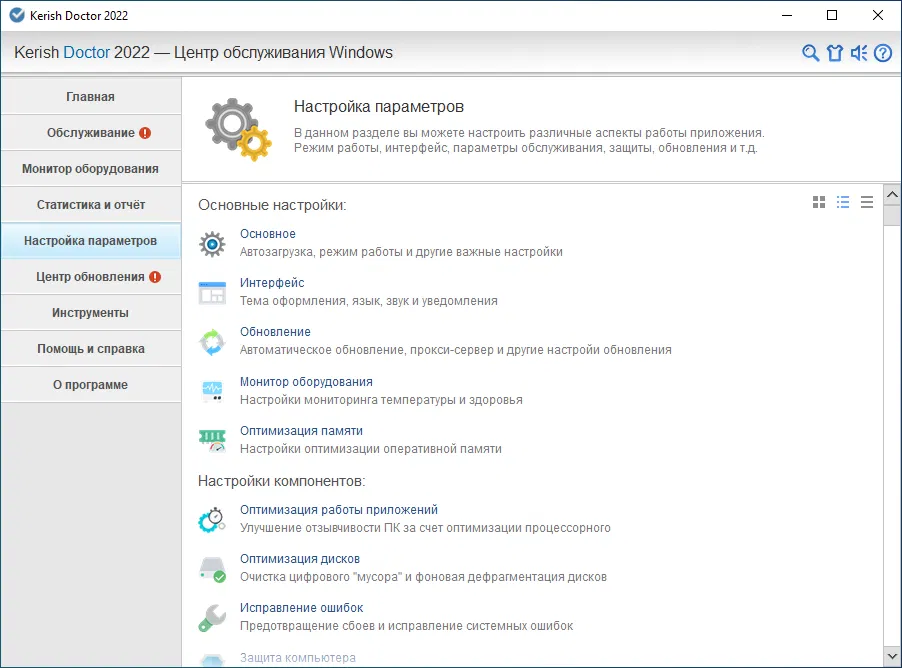
Task: Click the 'Настройки компонентов:' section heading
Action: pos(282,481)
